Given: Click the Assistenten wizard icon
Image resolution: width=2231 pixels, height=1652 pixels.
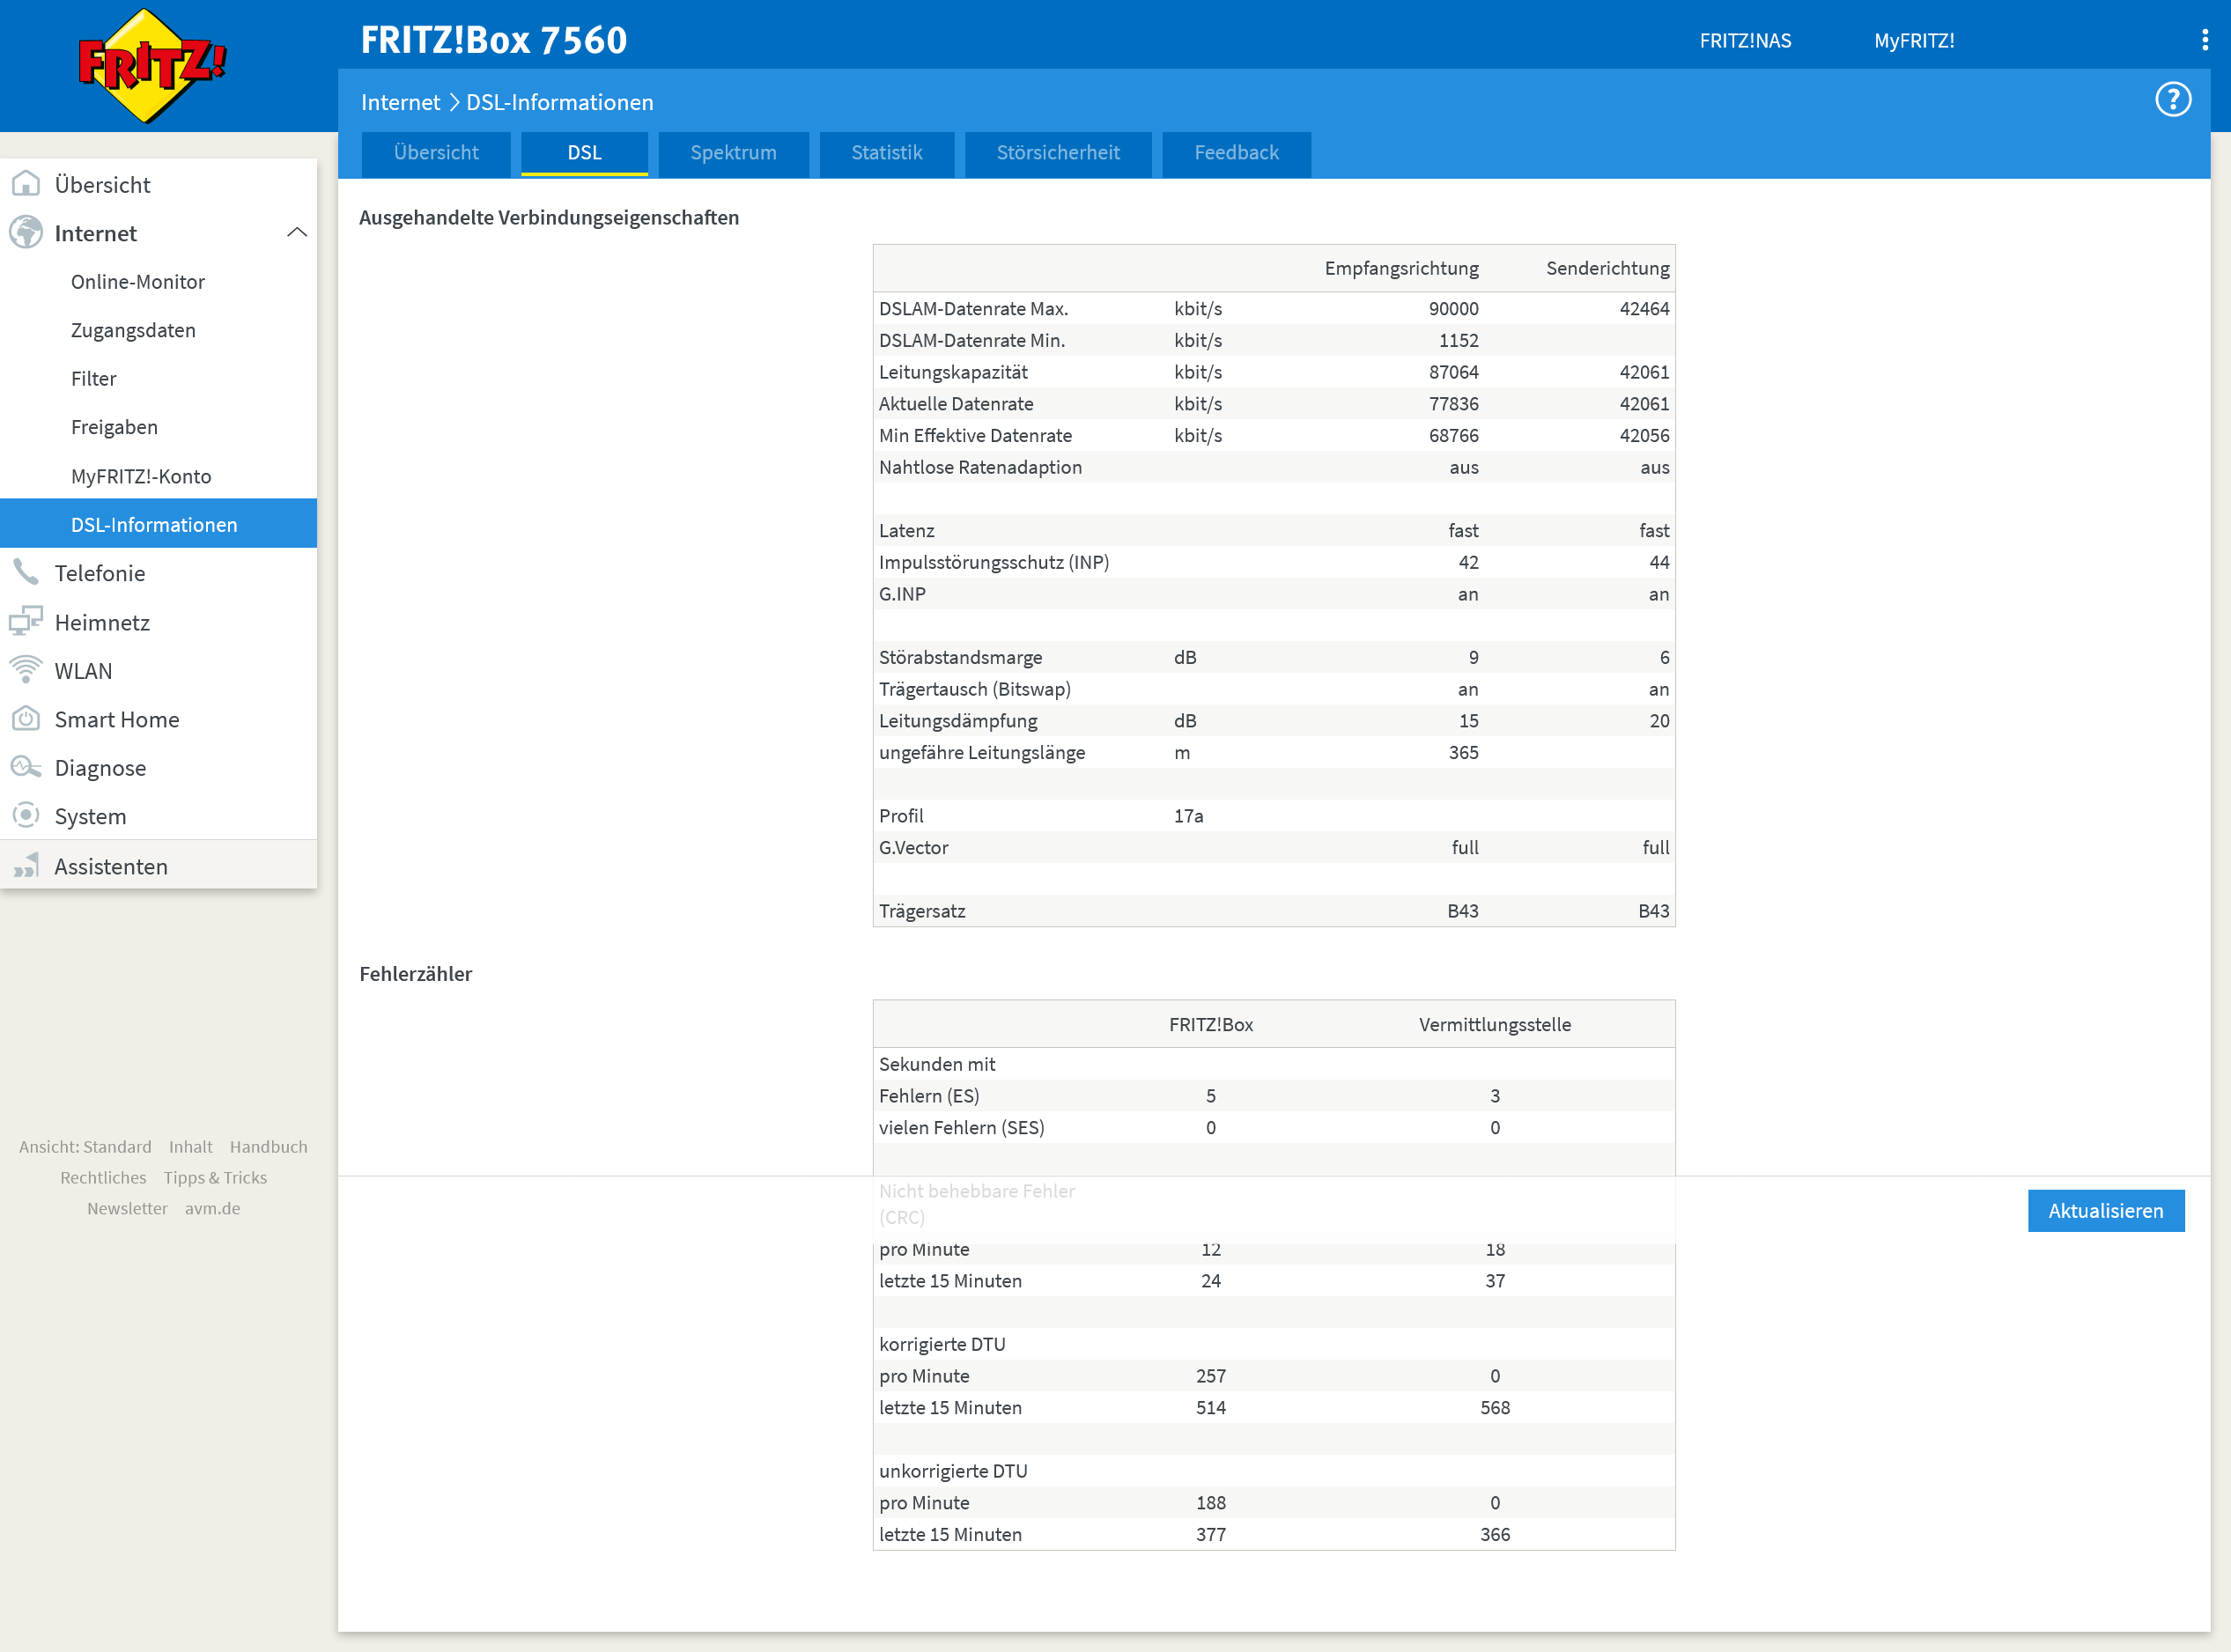Looking at the screenshot, I should (x=26, y=866).
